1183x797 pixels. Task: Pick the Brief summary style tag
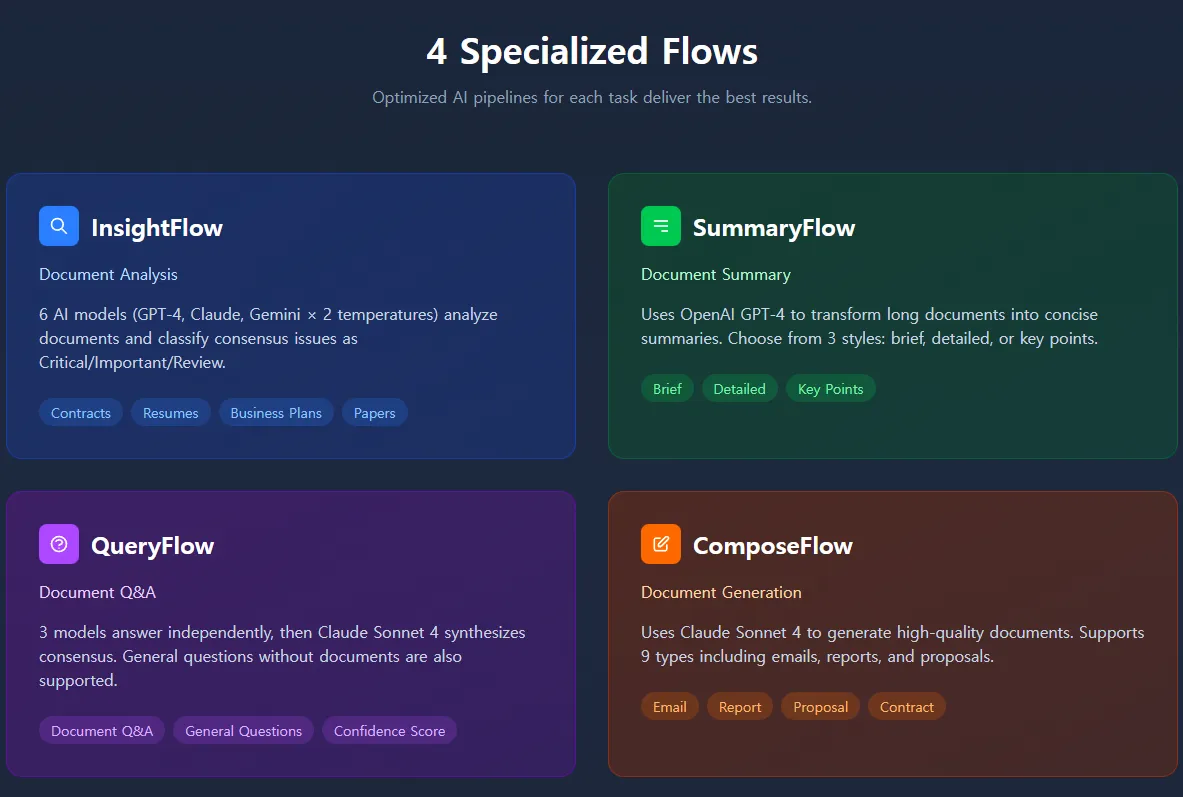coord(667,389)
